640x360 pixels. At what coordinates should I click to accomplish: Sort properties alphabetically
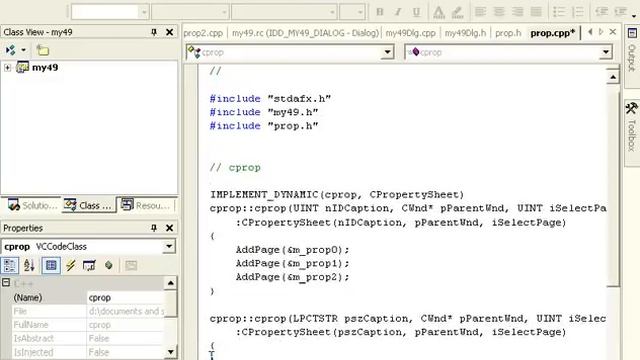tap(29, 266)
